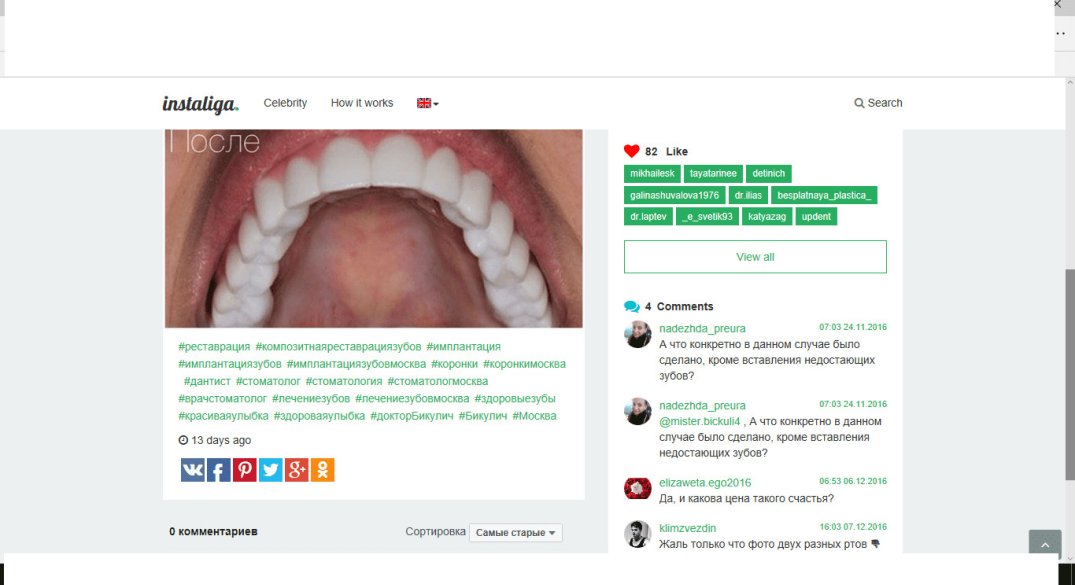Tweet this post via Twitter icon

[x=271, y=470]
